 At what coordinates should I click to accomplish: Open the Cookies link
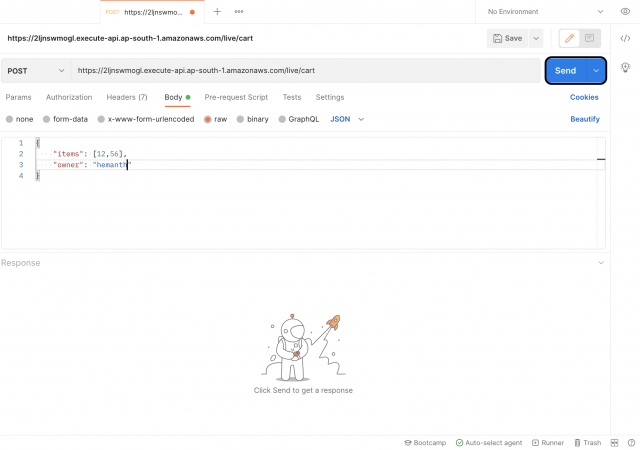click(x=584, y=97)
